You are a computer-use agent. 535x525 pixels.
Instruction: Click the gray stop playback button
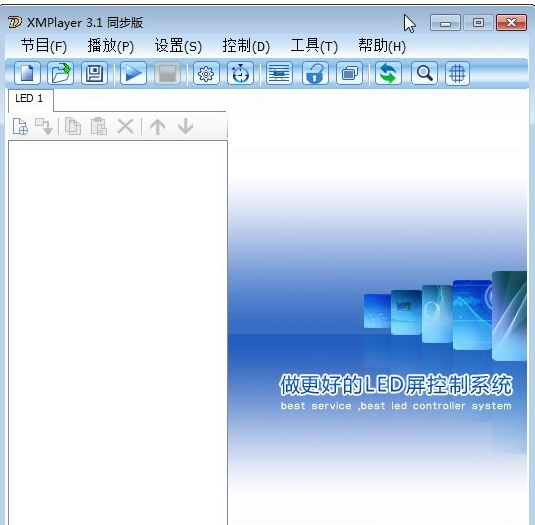pos(167,73)
